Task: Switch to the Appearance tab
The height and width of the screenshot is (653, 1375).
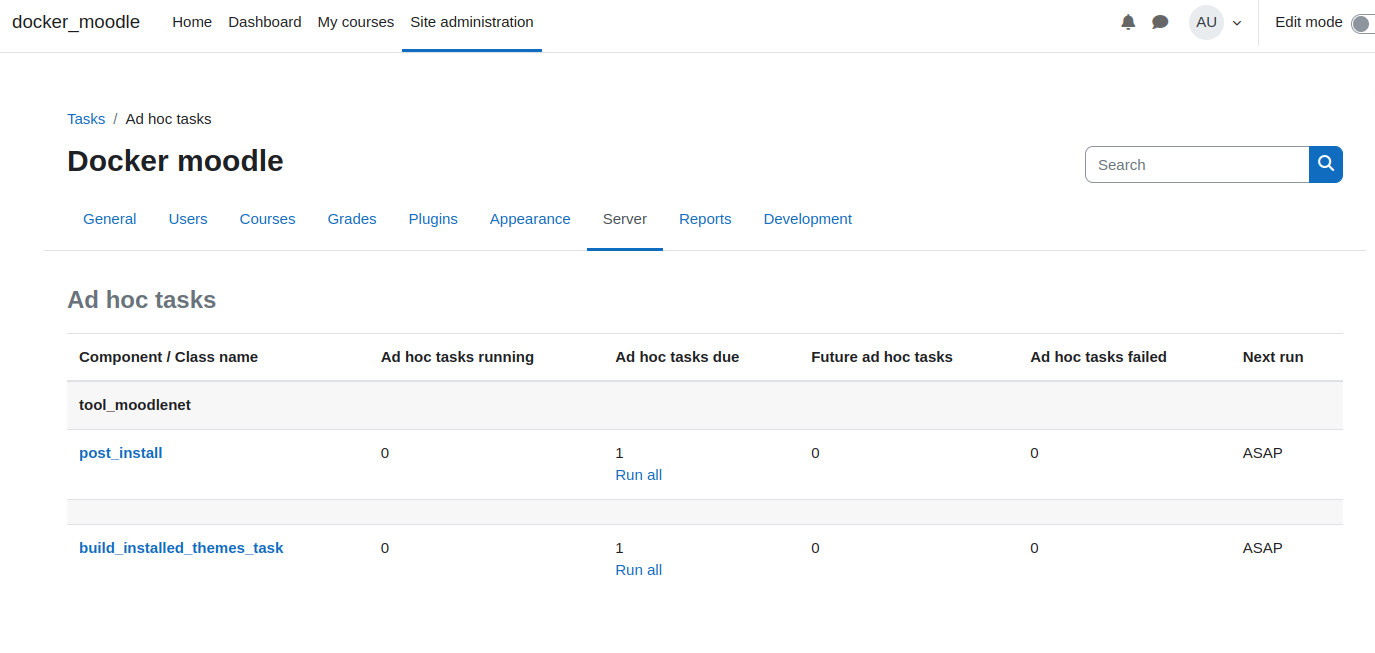Action: point(530,219)
